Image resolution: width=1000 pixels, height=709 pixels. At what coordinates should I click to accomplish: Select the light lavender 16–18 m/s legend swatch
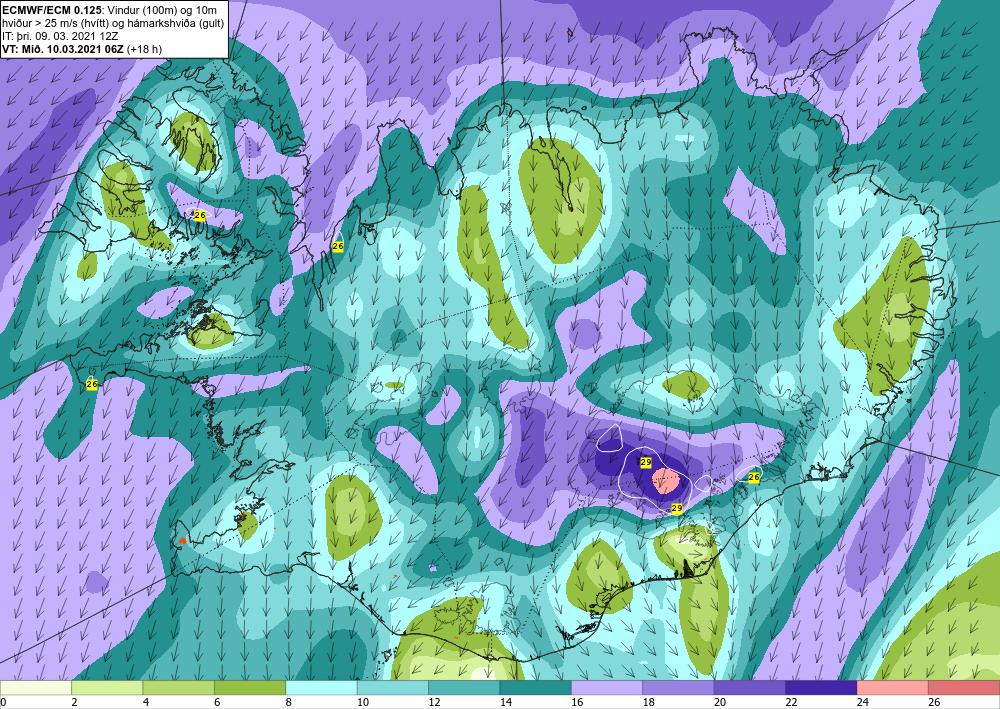[607, 688]
